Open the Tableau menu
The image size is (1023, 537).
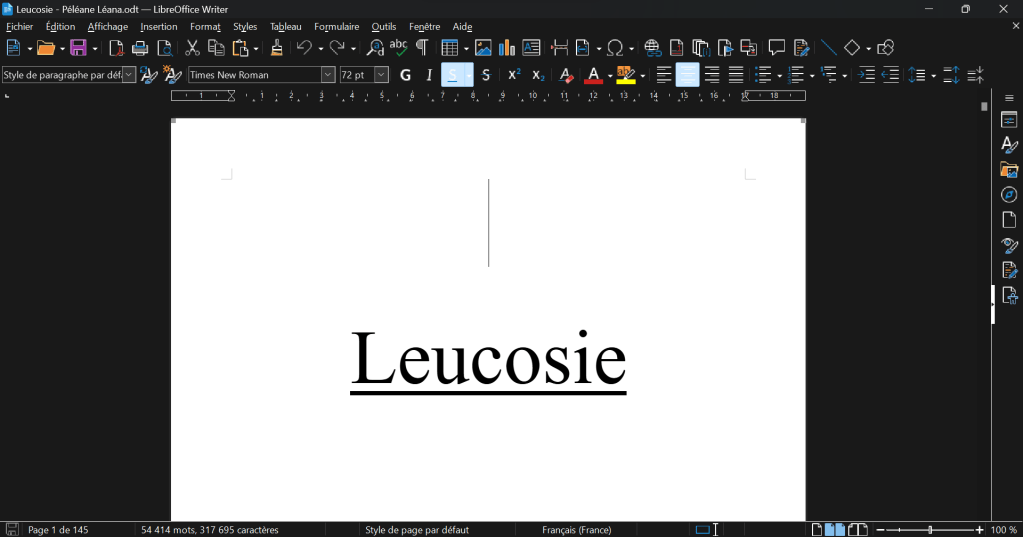tap(285, 27)
